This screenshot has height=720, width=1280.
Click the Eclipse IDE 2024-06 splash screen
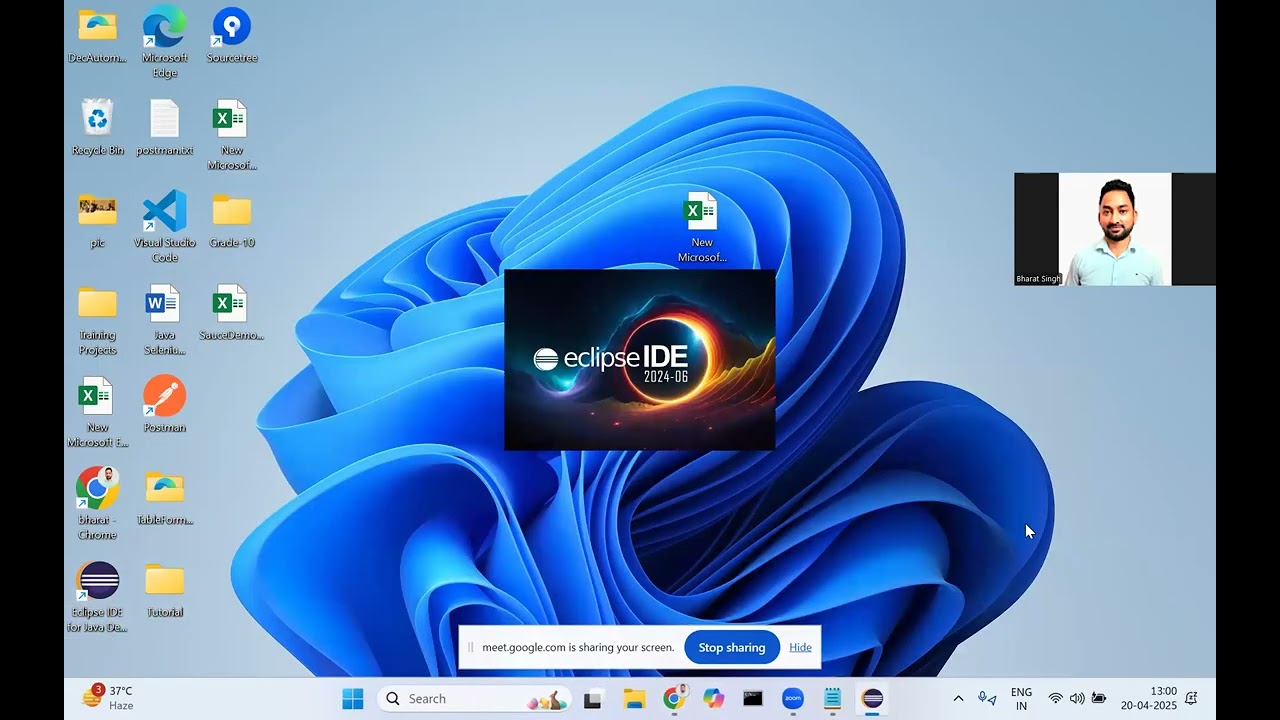click(x=640, y=360)
